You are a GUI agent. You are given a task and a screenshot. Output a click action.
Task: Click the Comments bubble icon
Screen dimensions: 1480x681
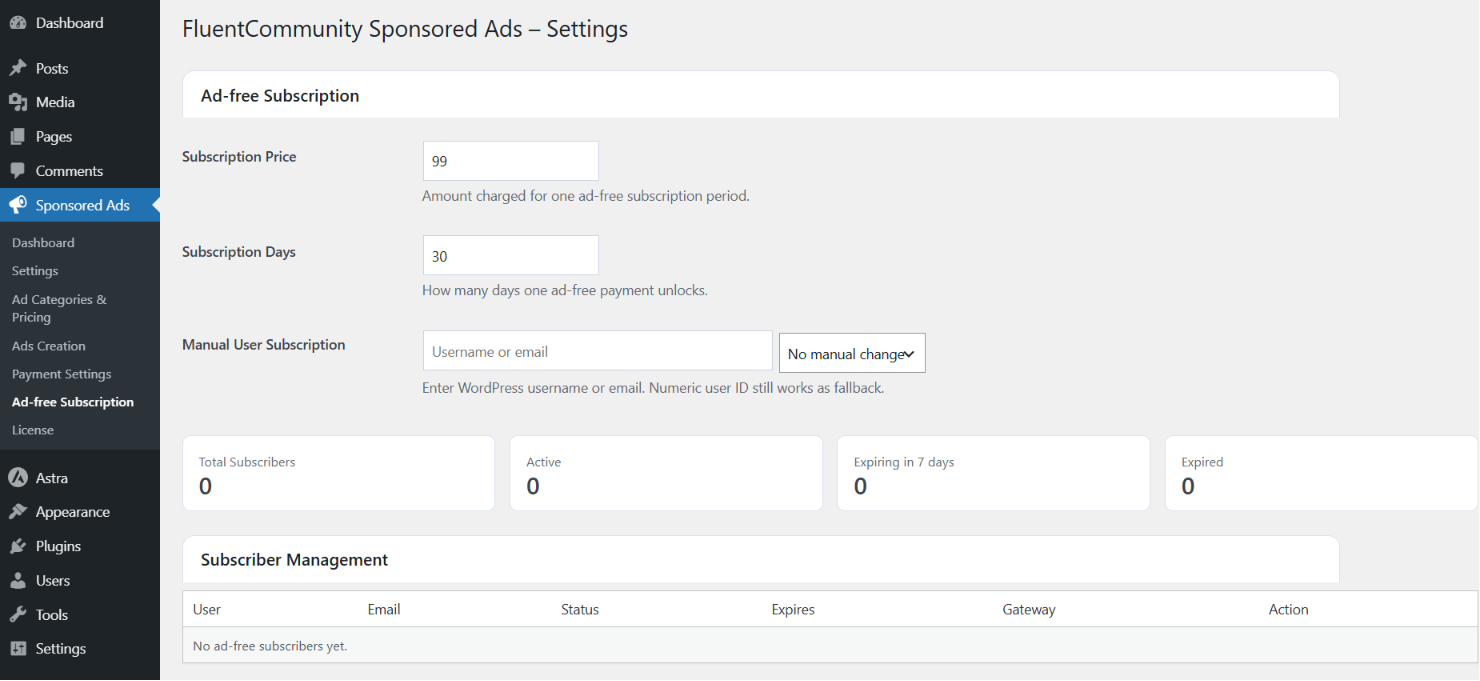coord(17,171)
